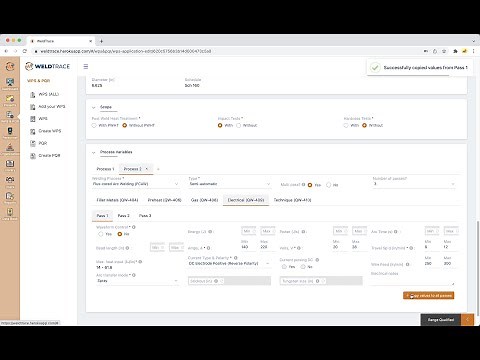
Task: Click the PQR sidebar icon
Action: coord(33,143)
